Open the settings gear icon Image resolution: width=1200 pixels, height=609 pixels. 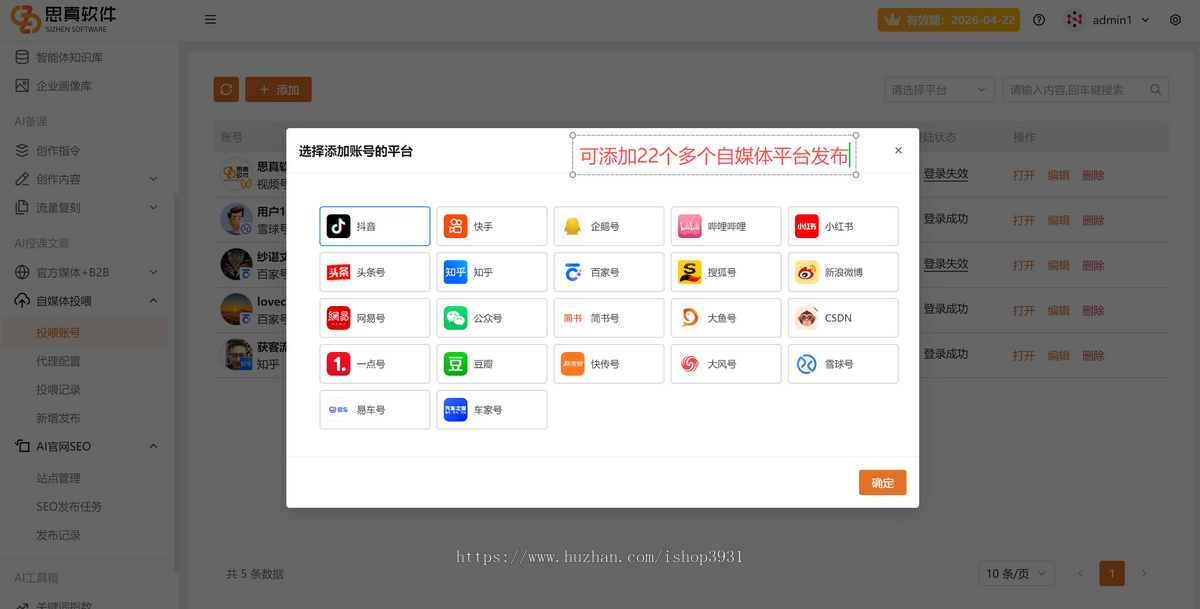1175,20
